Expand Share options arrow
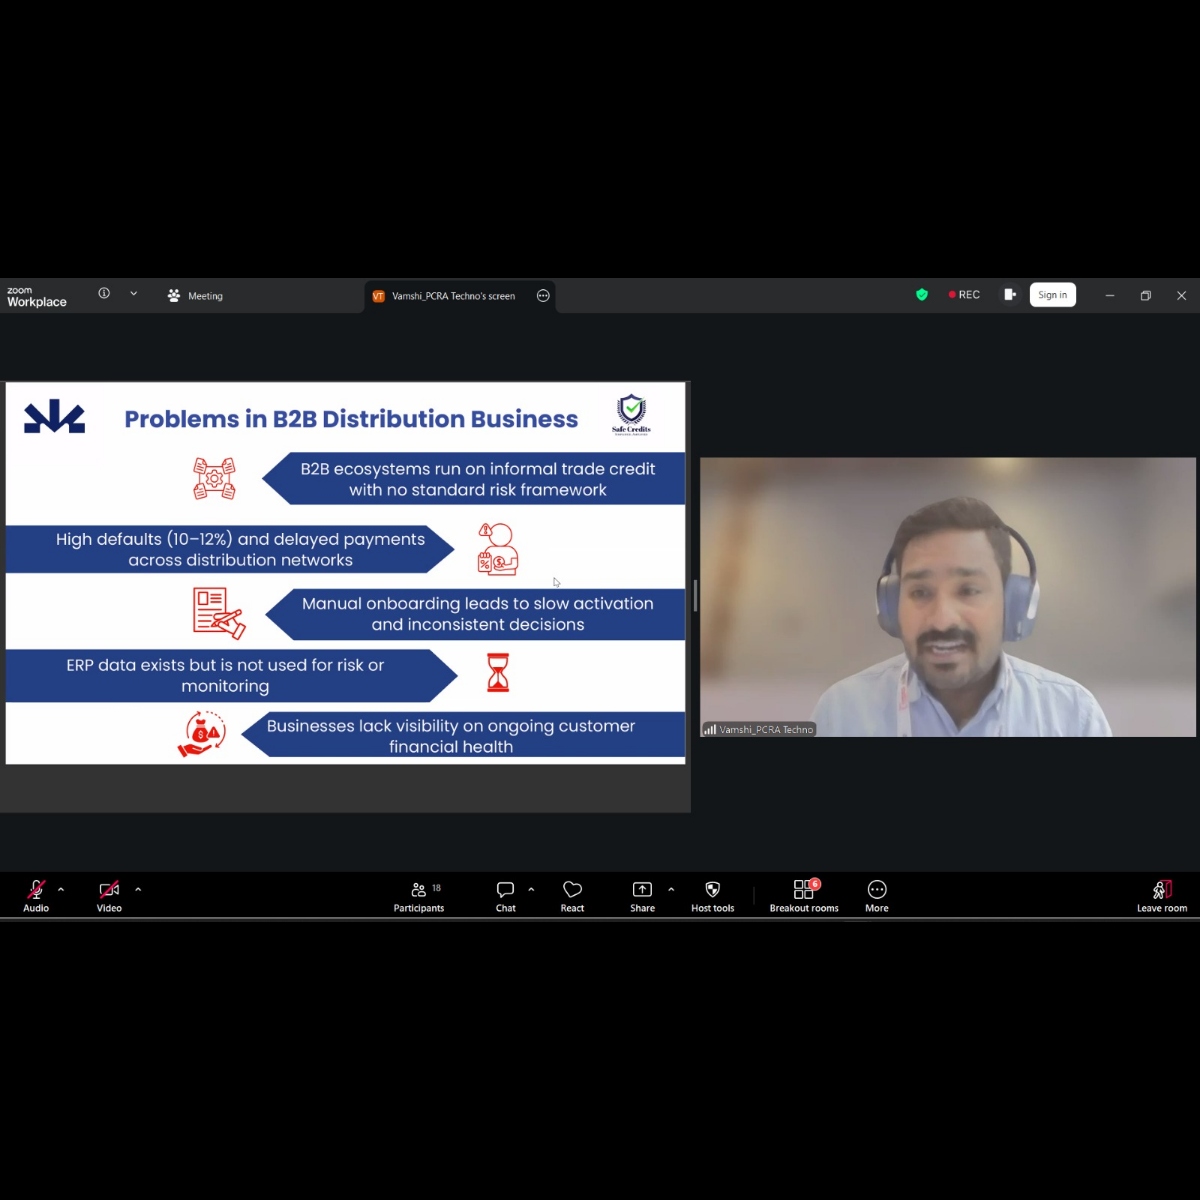The image size is (1200, 1200). [671, 889]
